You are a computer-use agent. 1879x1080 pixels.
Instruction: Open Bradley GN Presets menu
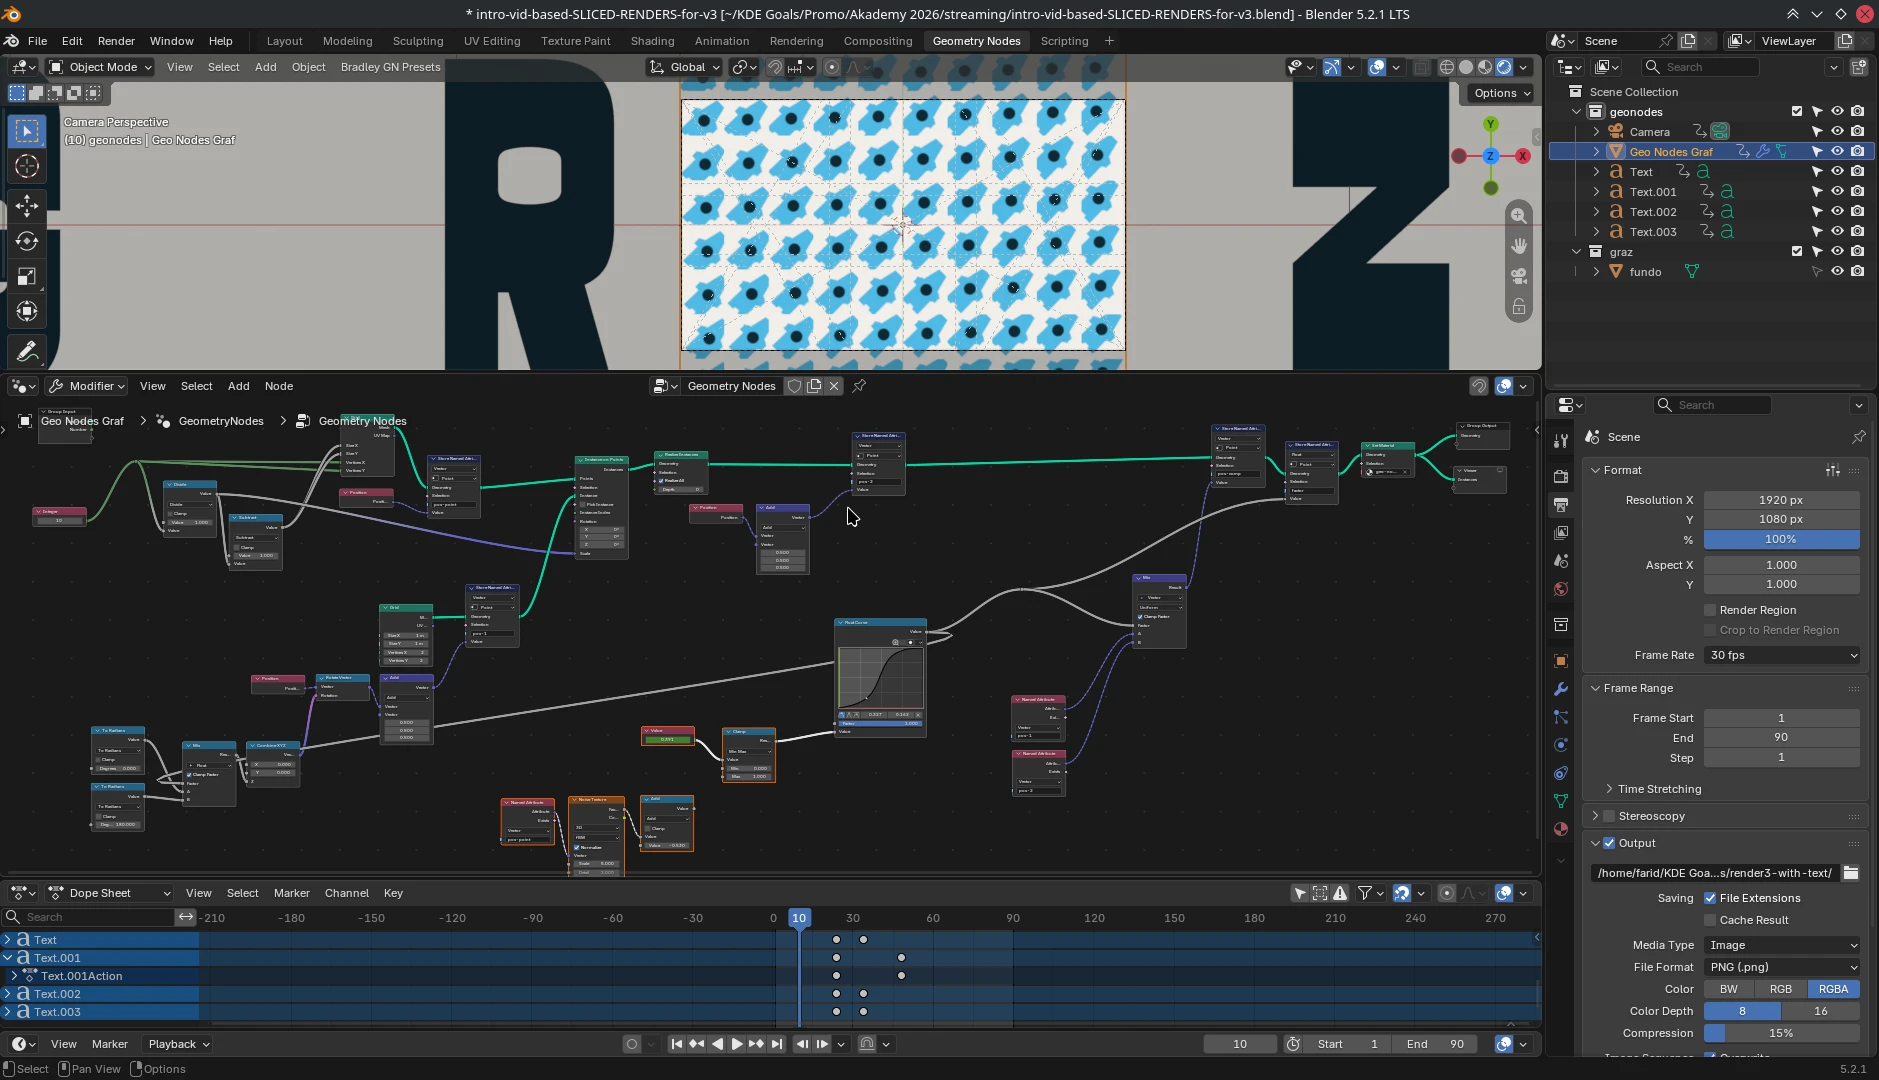[x=390, y=67]
